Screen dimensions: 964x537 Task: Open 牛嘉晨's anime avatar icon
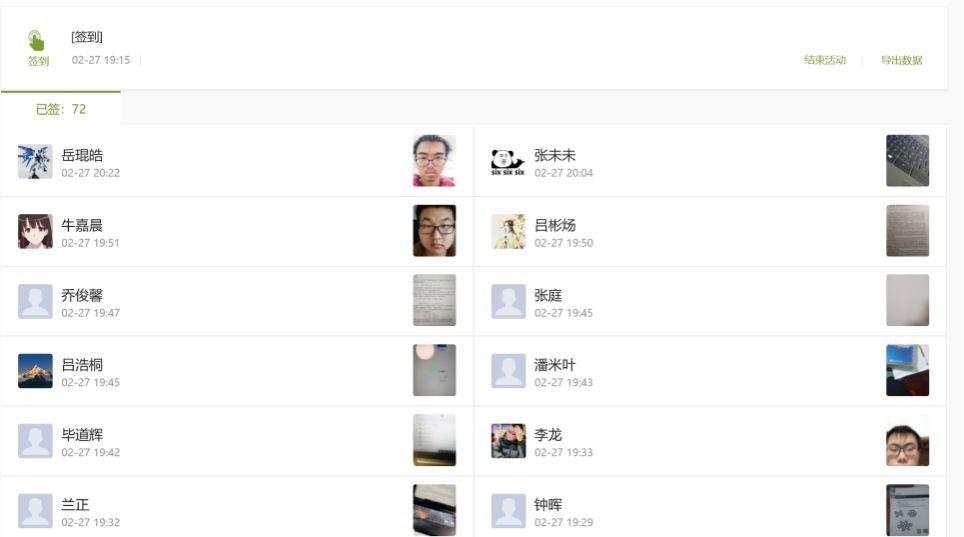click(x=35, y=231)
